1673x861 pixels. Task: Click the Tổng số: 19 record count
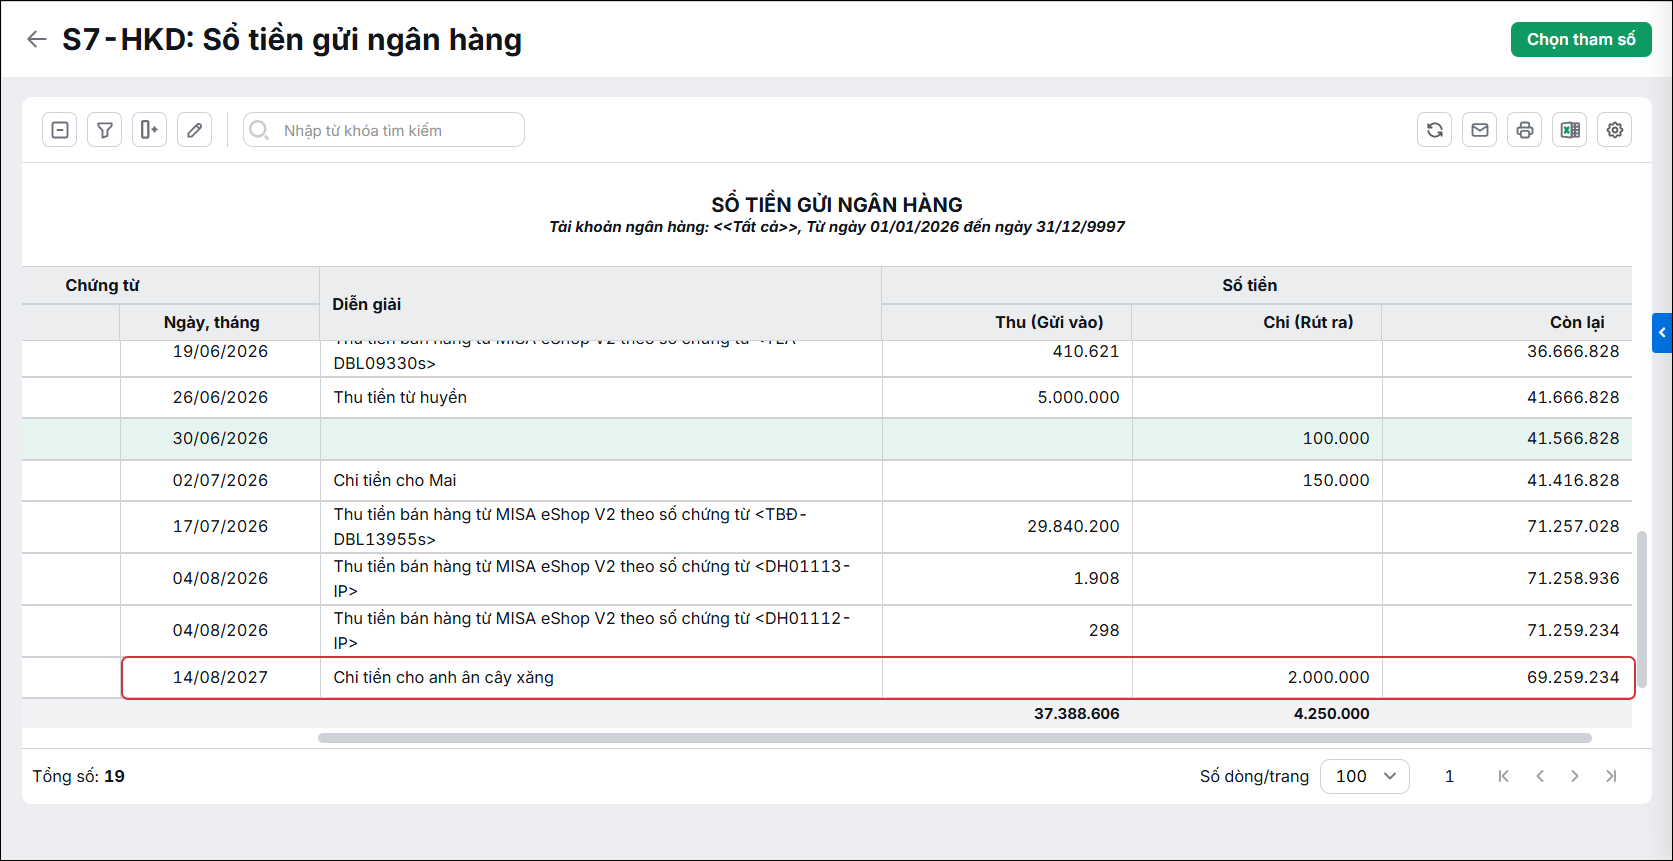pos(79,776)
